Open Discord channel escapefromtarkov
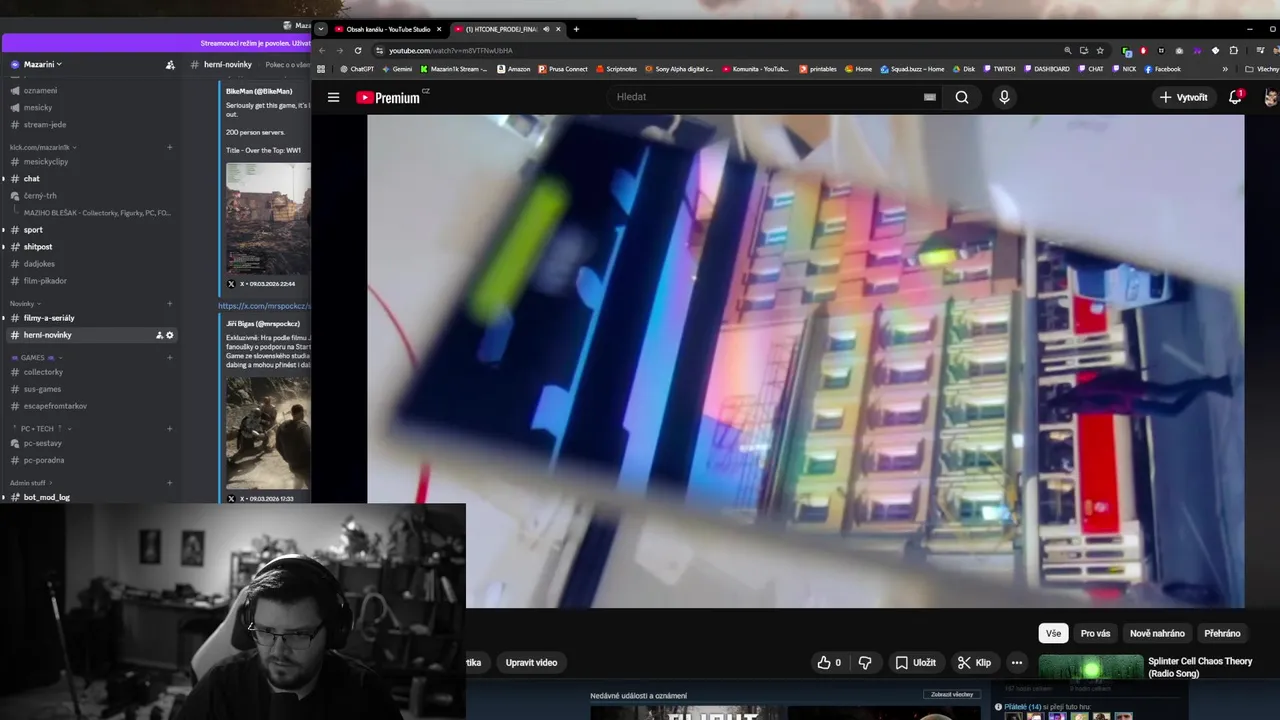The width and height of the screenshot is (1280, 720). tap(55, 406)
